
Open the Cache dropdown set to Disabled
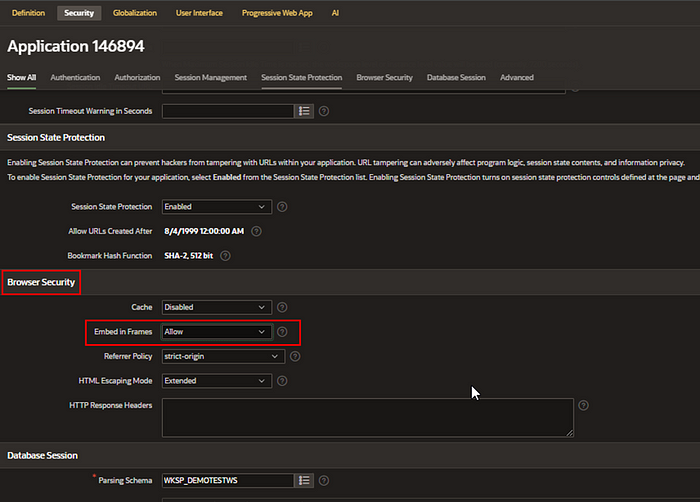click(x=217, y=307)
